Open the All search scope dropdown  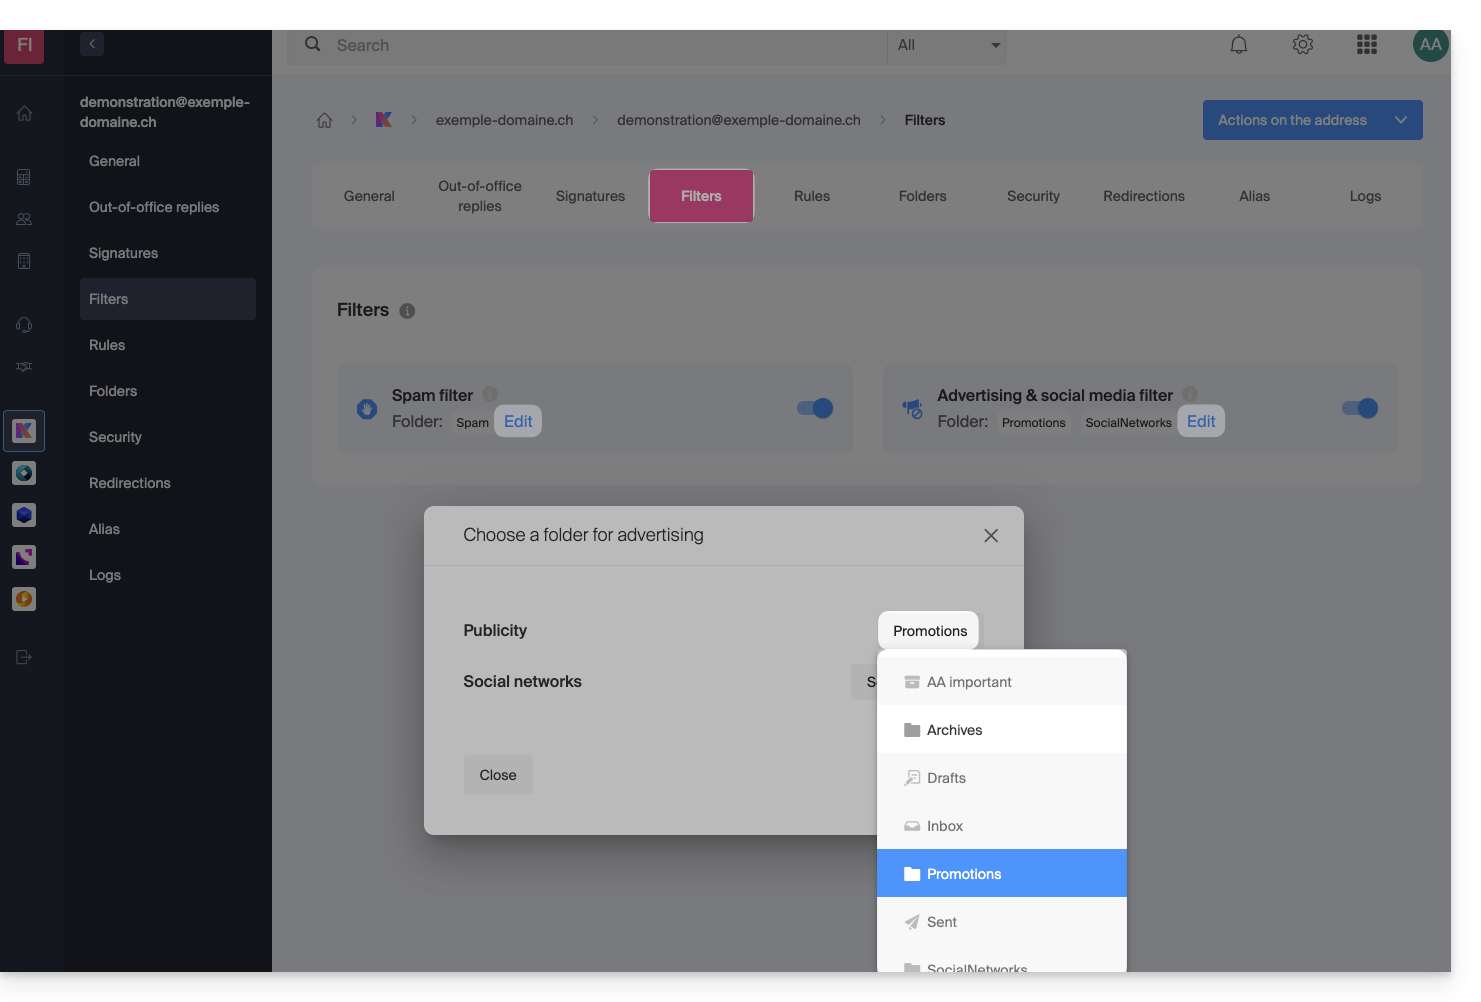point(947,45)
